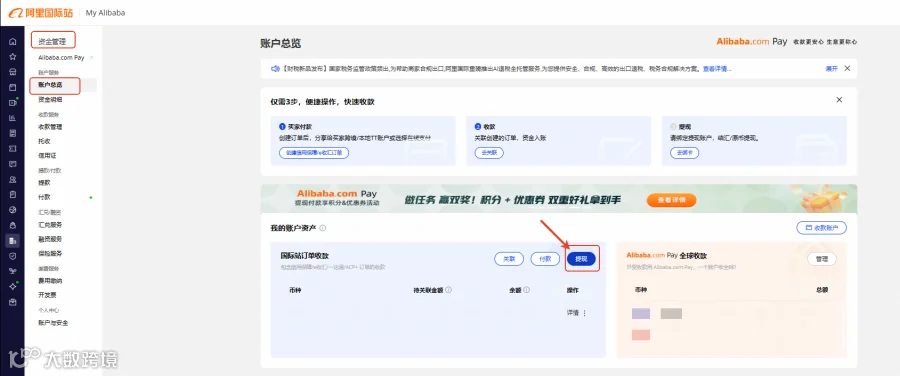Close the 3-step quick guide panel
Screen dimensions: 900x376
click(x=839, y=100)
